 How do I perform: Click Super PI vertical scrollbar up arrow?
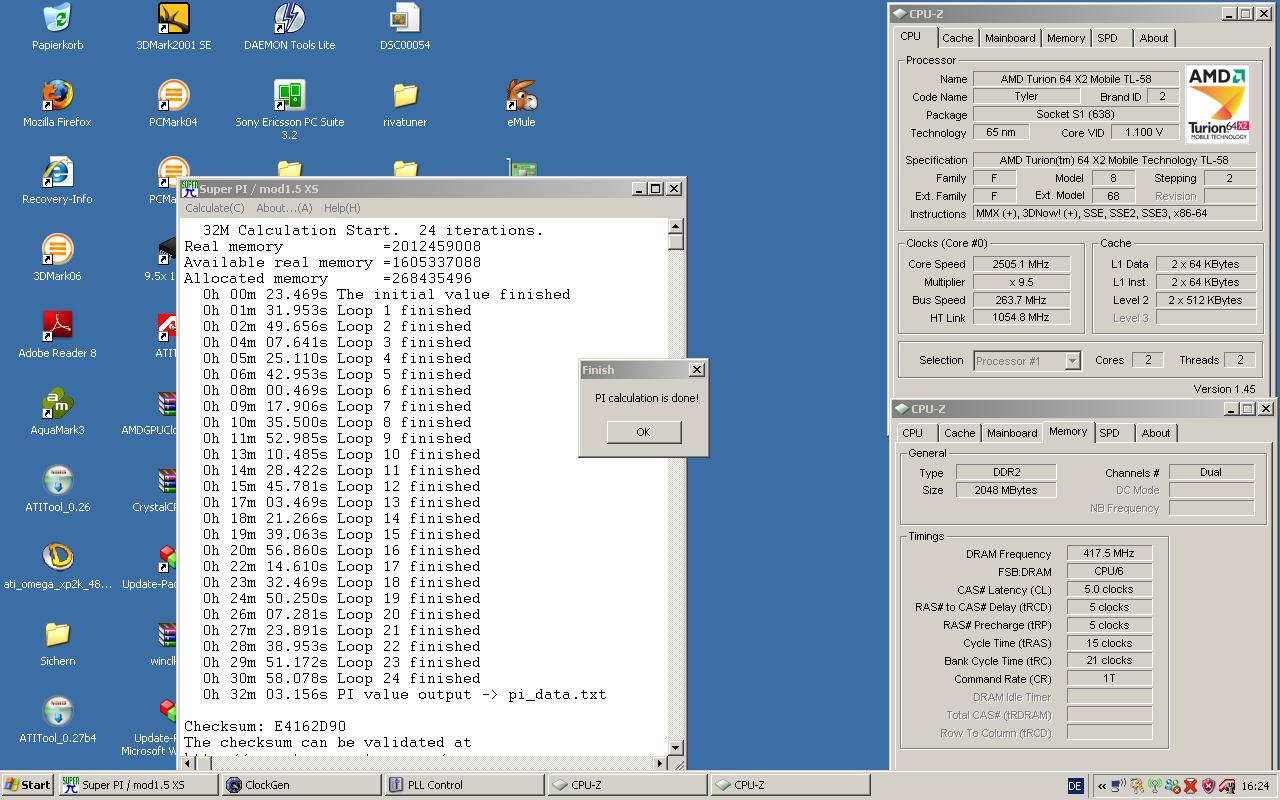(676, 227)
